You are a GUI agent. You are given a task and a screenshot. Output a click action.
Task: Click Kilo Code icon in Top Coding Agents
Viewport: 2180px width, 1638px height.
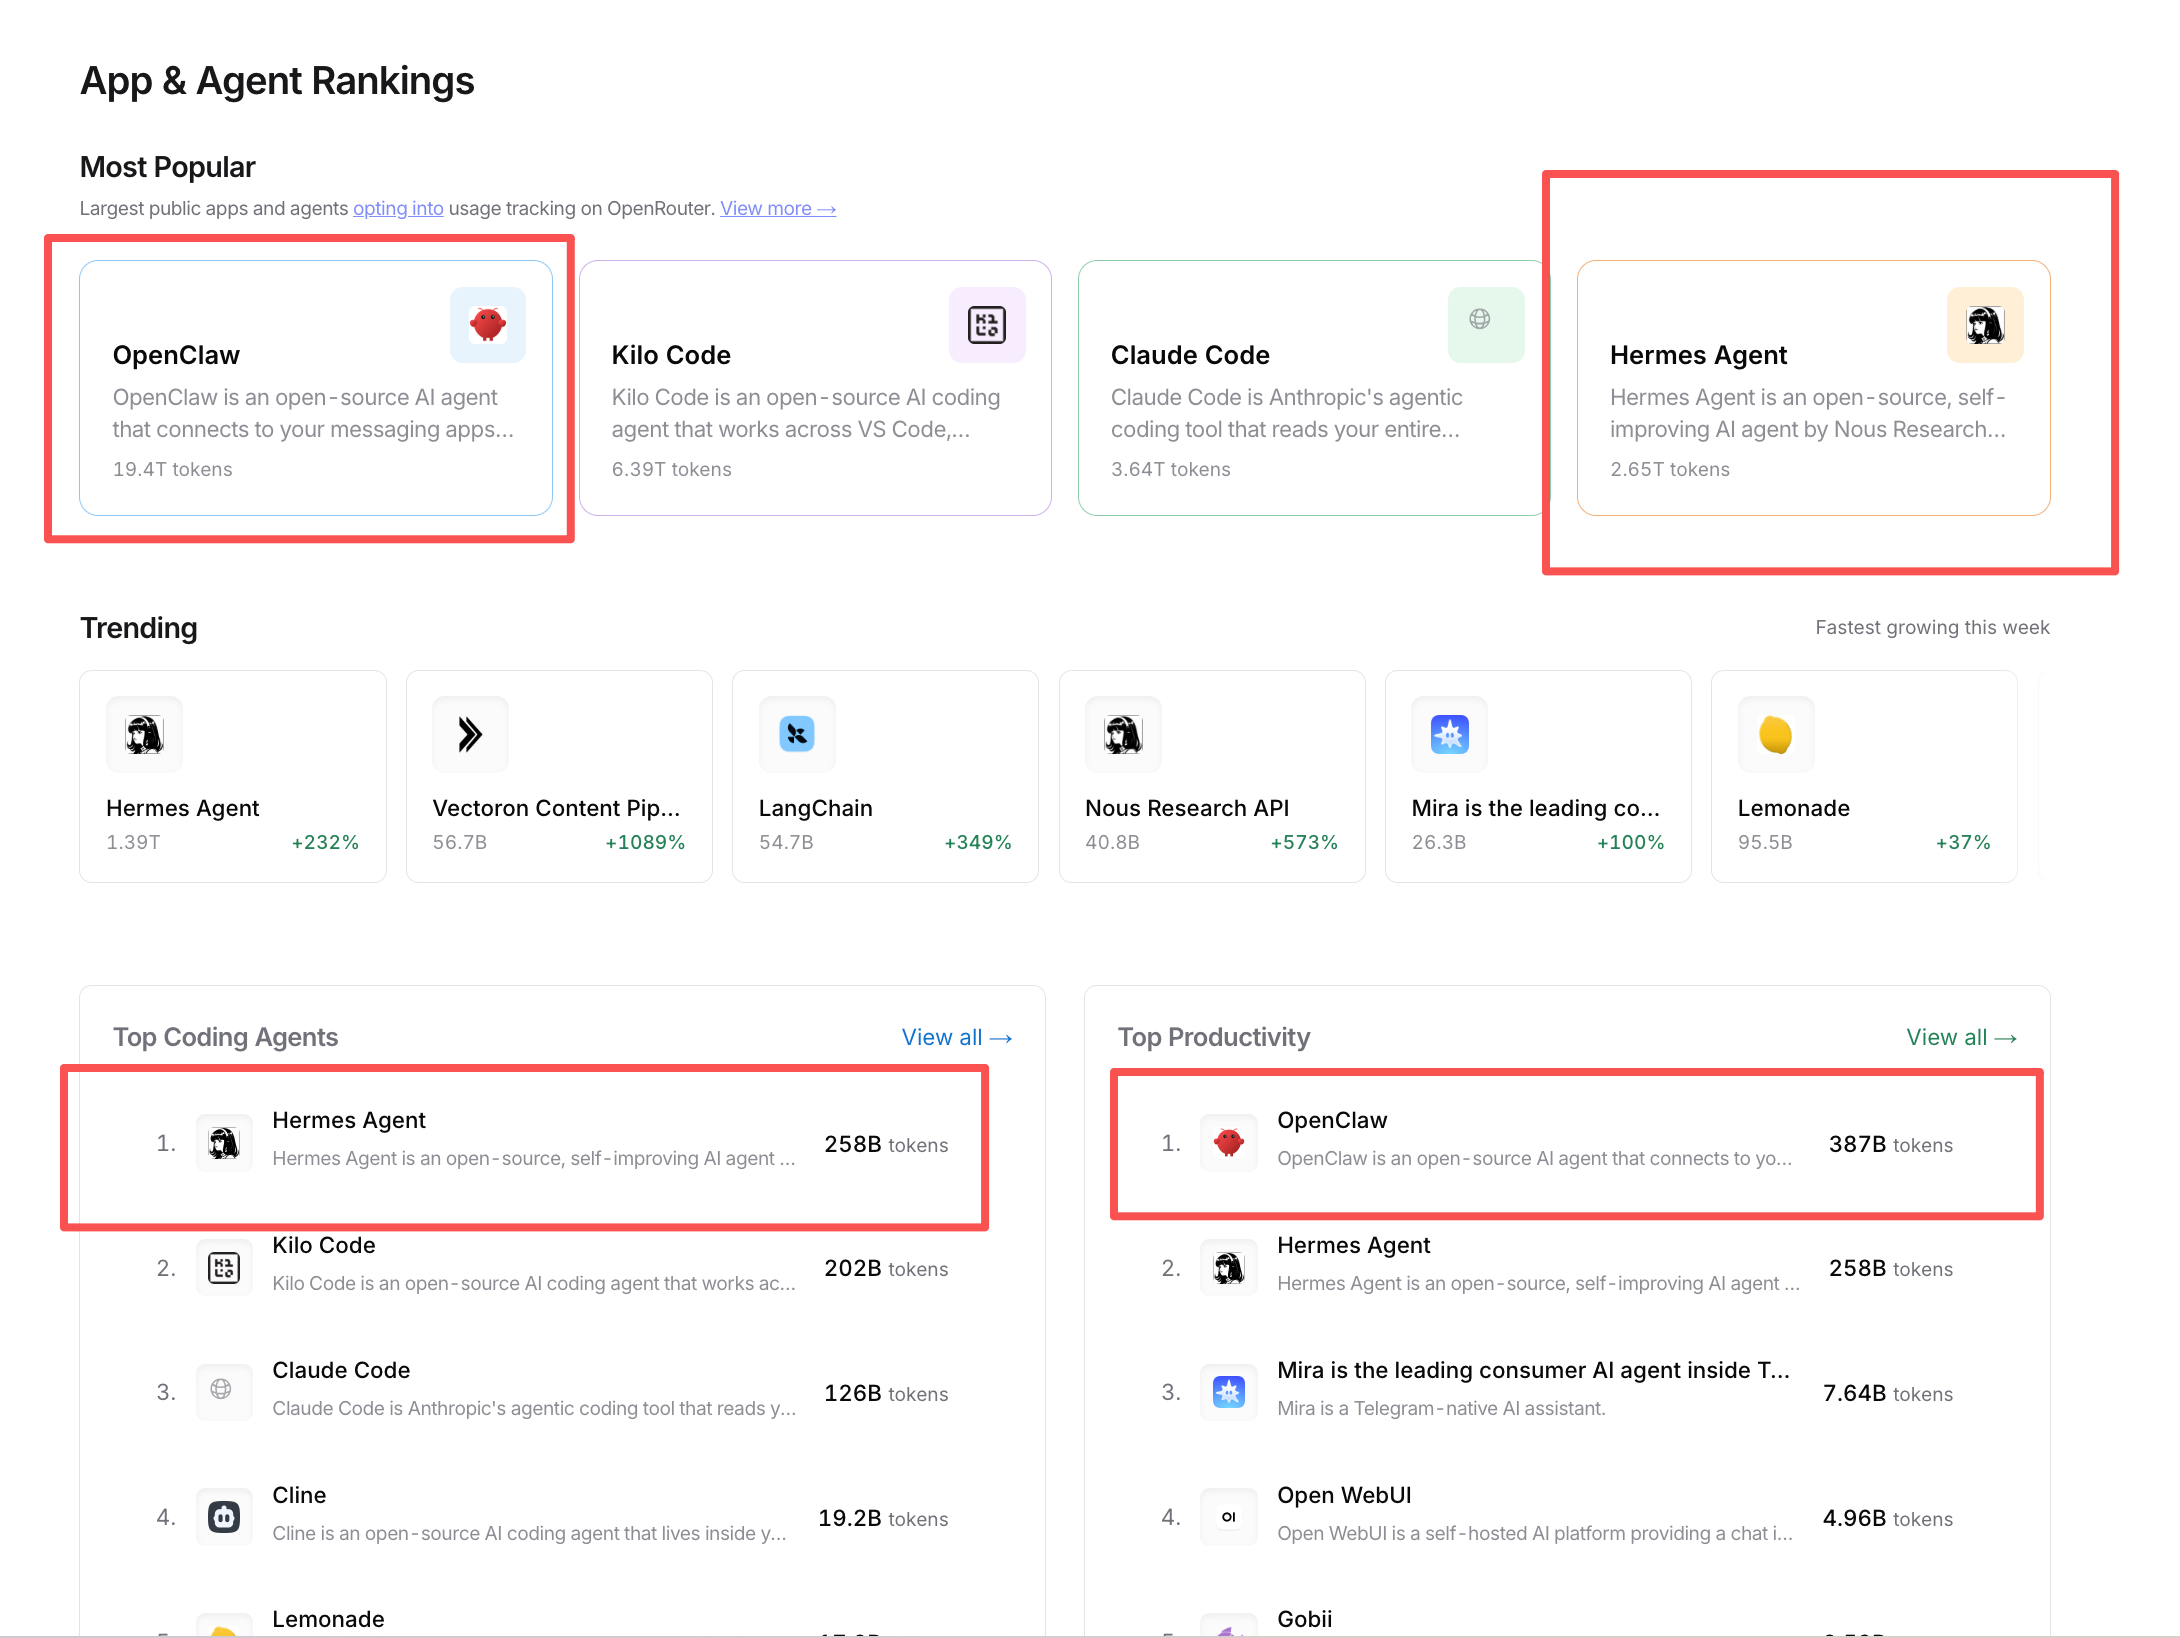[x=224, y=1268]
